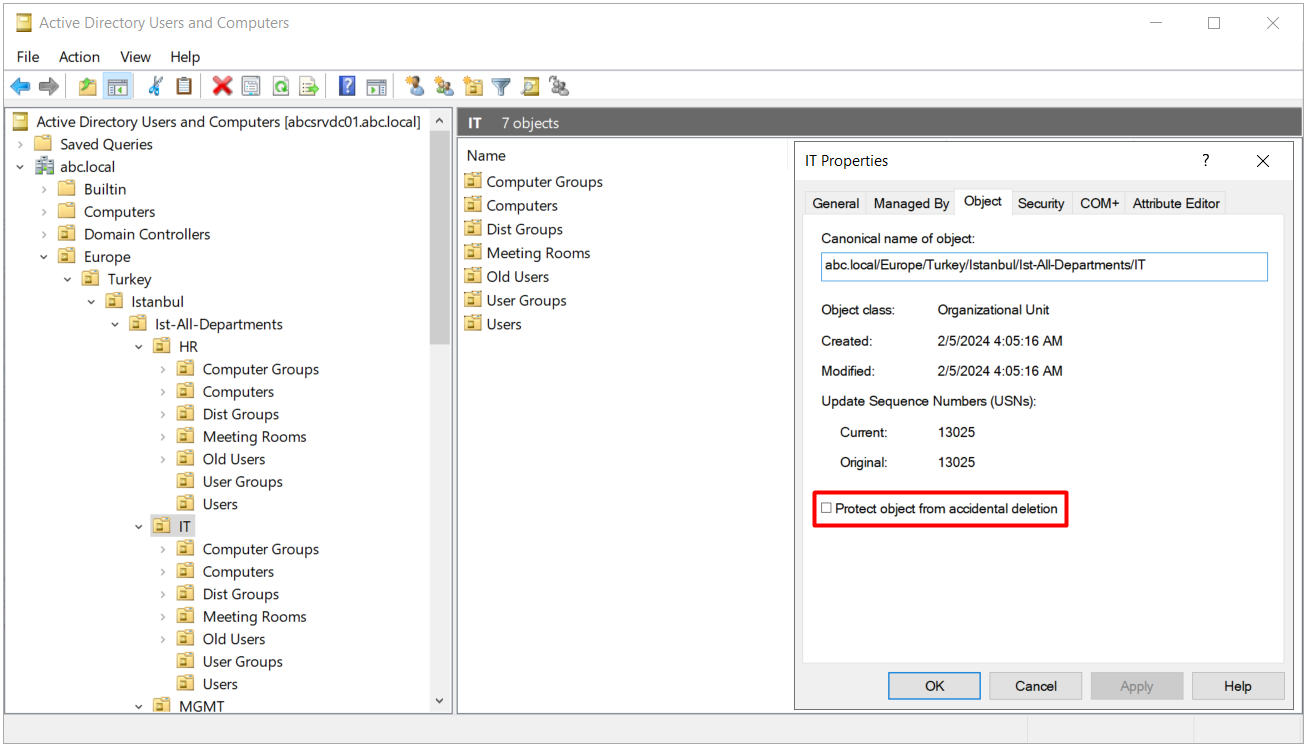
Task: Expand the Domain Controllers node
Action: pyautogui.click(x=44, y=234)
